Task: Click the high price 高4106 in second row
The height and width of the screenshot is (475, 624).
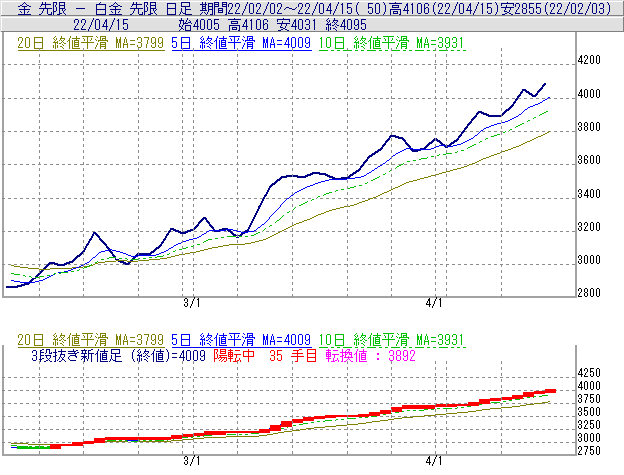Action: [x=249, y=25]
